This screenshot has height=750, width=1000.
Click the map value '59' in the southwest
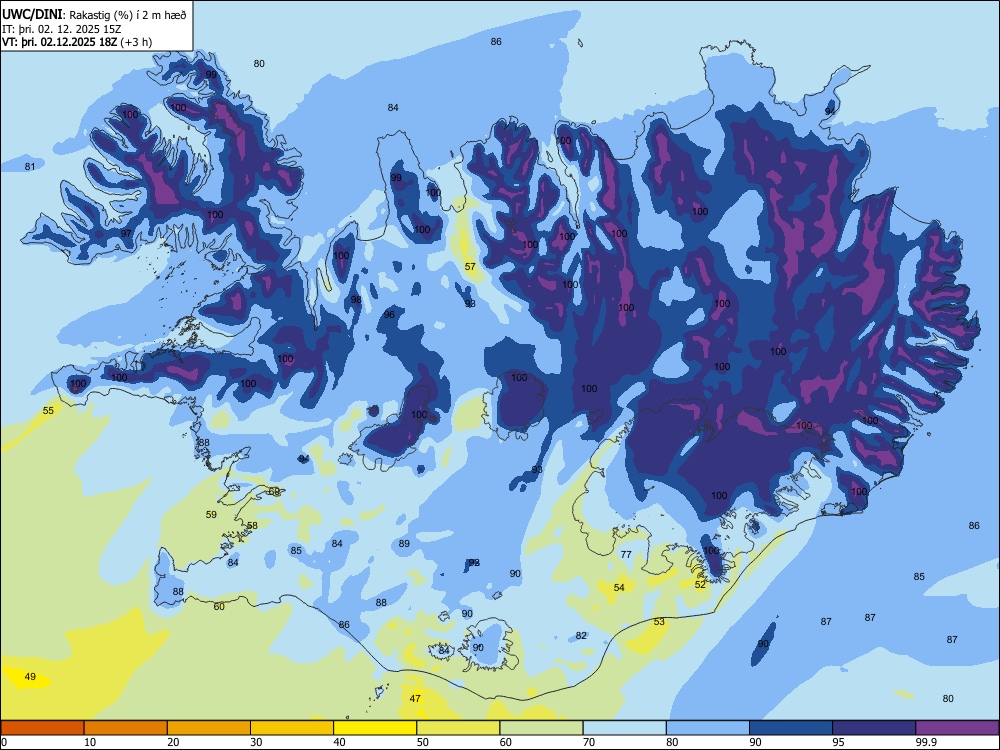click(x=211, y=515)
